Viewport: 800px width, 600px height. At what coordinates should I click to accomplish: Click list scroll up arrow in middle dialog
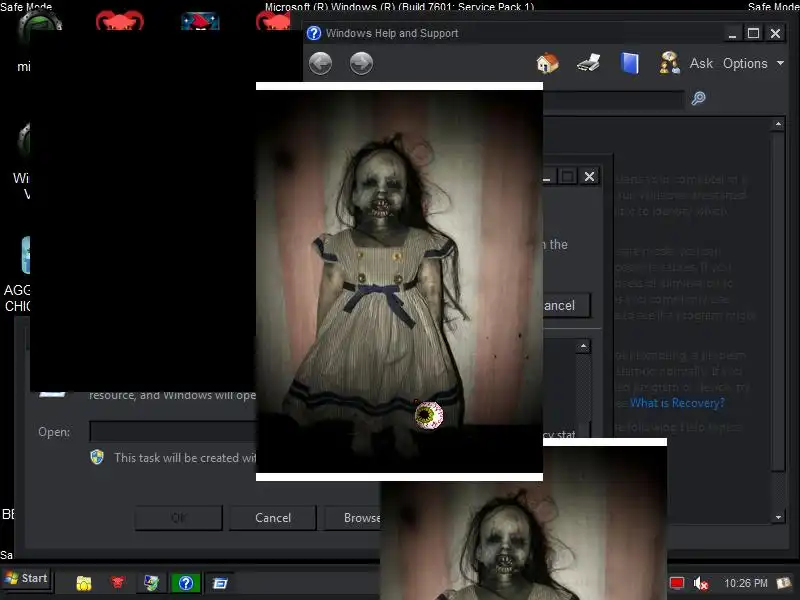(x=583, y=347)
